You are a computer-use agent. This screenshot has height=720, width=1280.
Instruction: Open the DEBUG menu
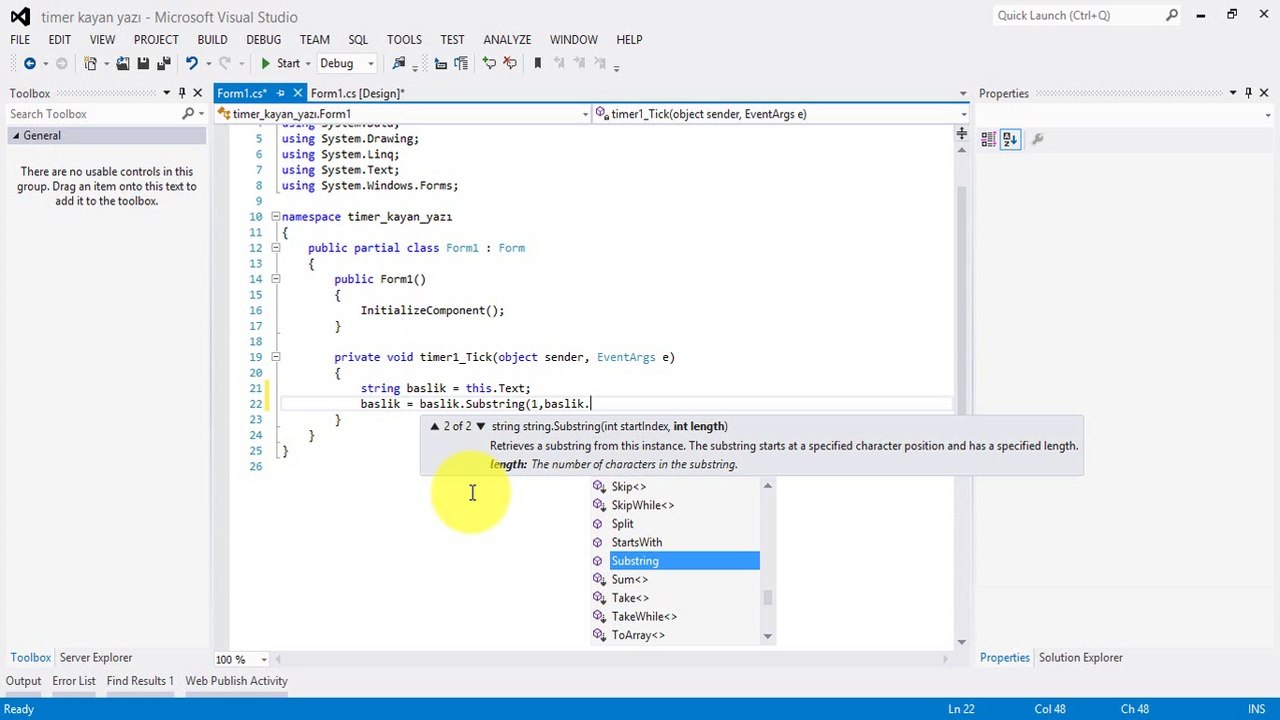click(264, 40)
